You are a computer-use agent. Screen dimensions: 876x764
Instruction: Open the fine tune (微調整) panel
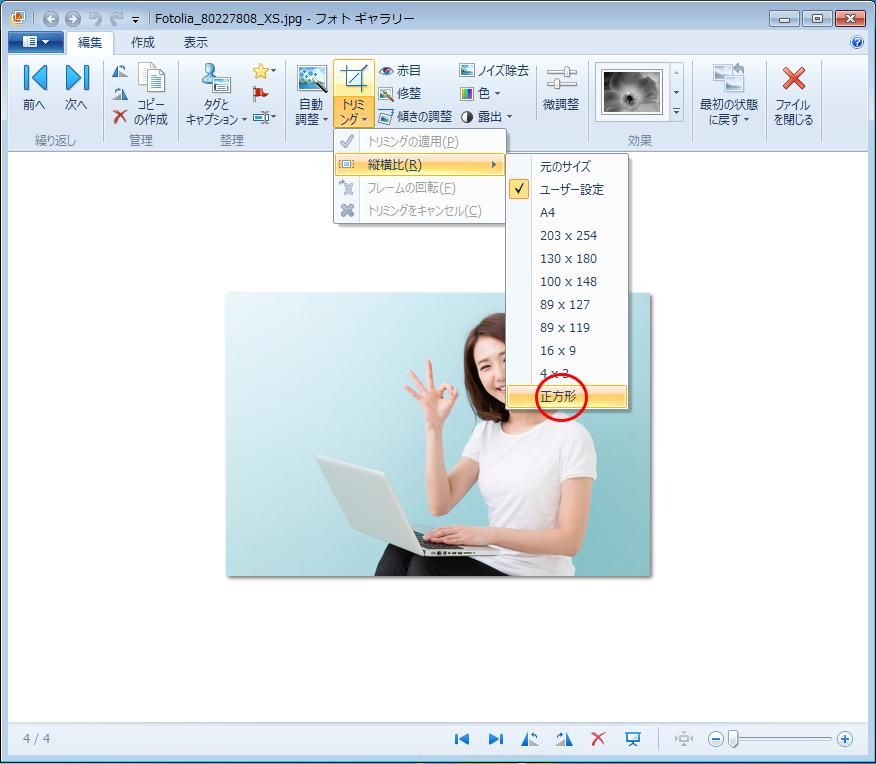pos(561,90)
